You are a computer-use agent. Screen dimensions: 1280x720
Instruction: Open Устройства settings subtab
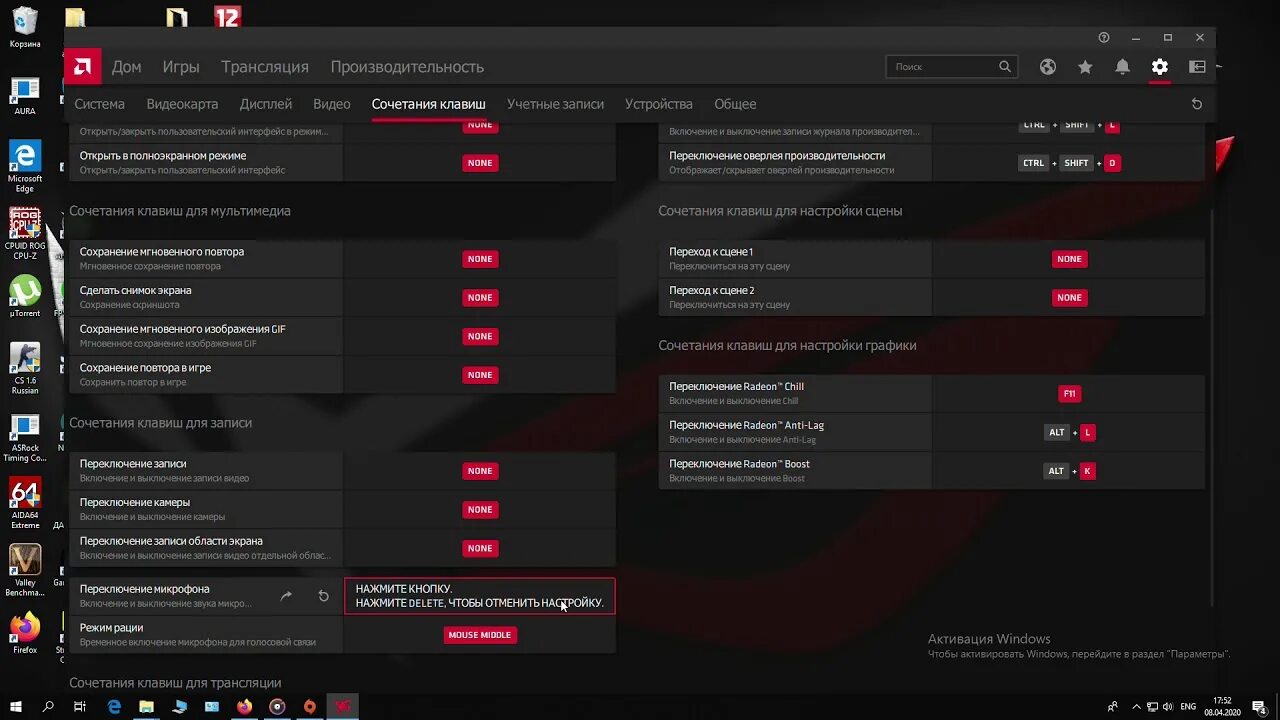659,104
